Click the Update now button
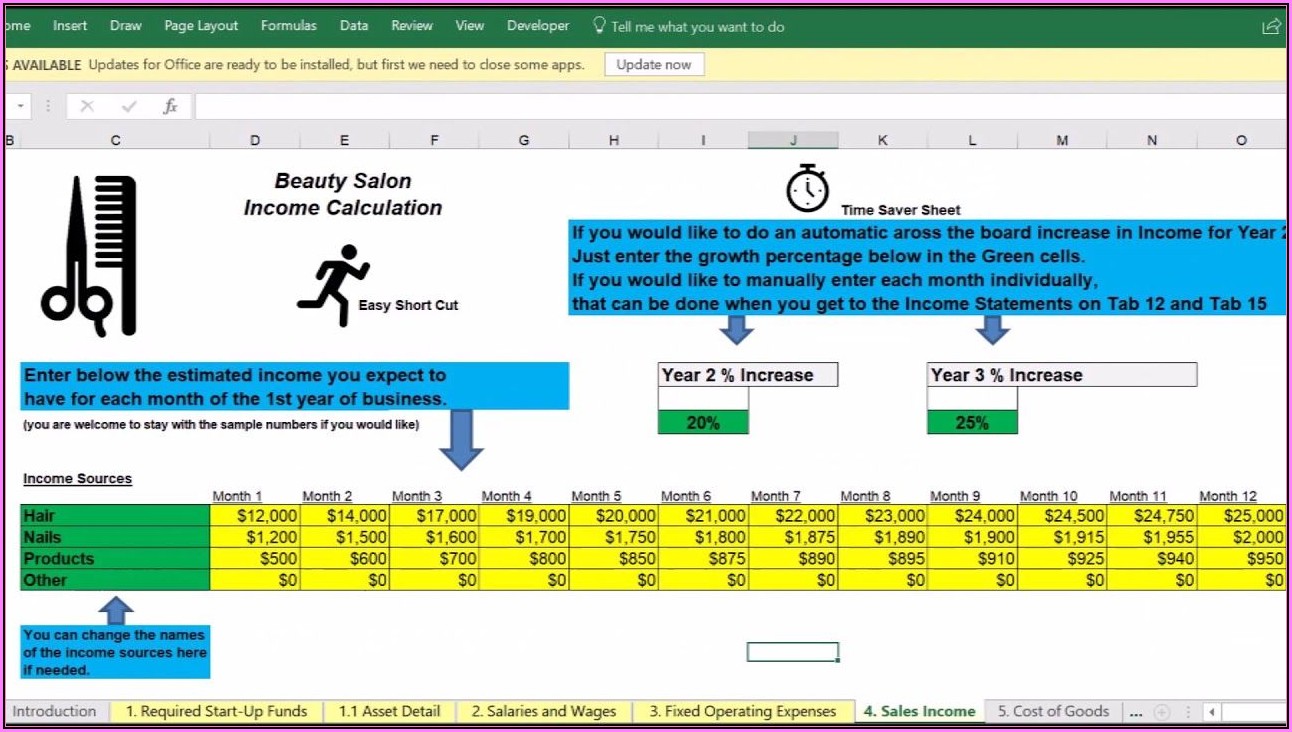Viewport: 1292px width, 732px height. coord(654,65)
